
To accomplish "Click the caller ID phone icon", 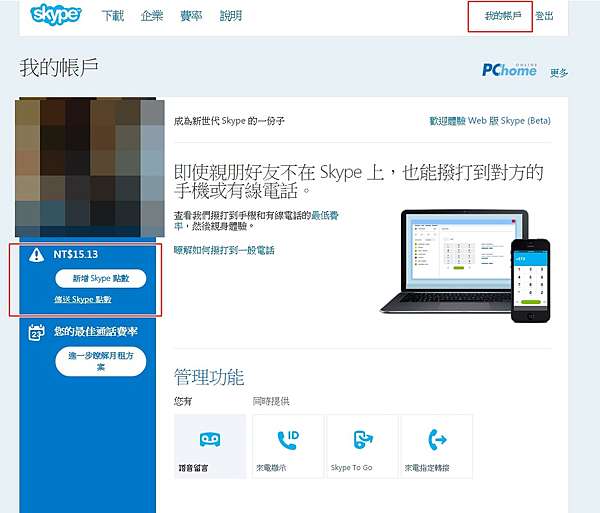I will click(x=288, y=440).
